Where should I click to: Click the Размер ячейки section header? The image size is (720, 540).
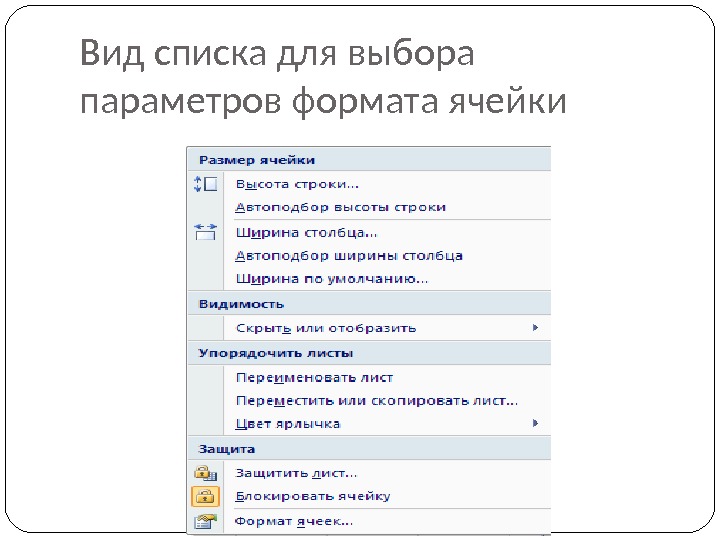tap(369, 160)
